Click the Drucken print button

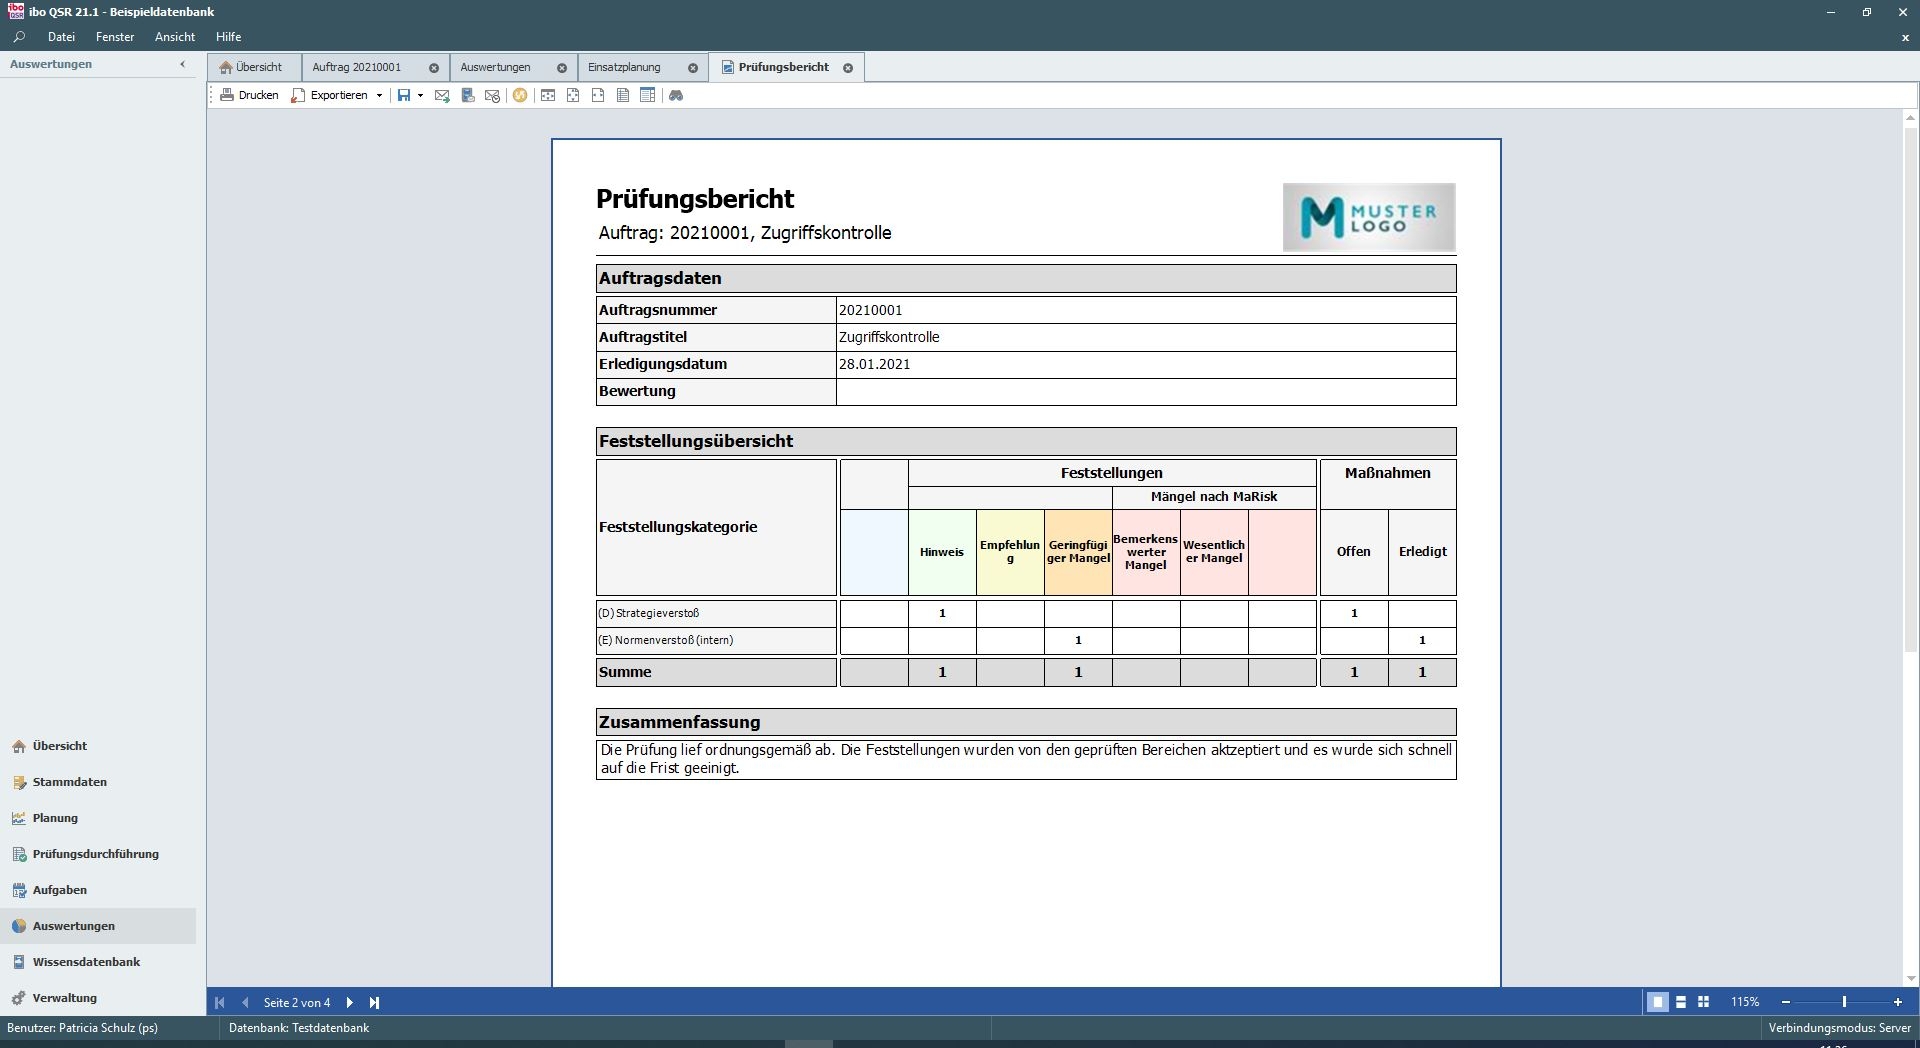[x=250, y=95]
